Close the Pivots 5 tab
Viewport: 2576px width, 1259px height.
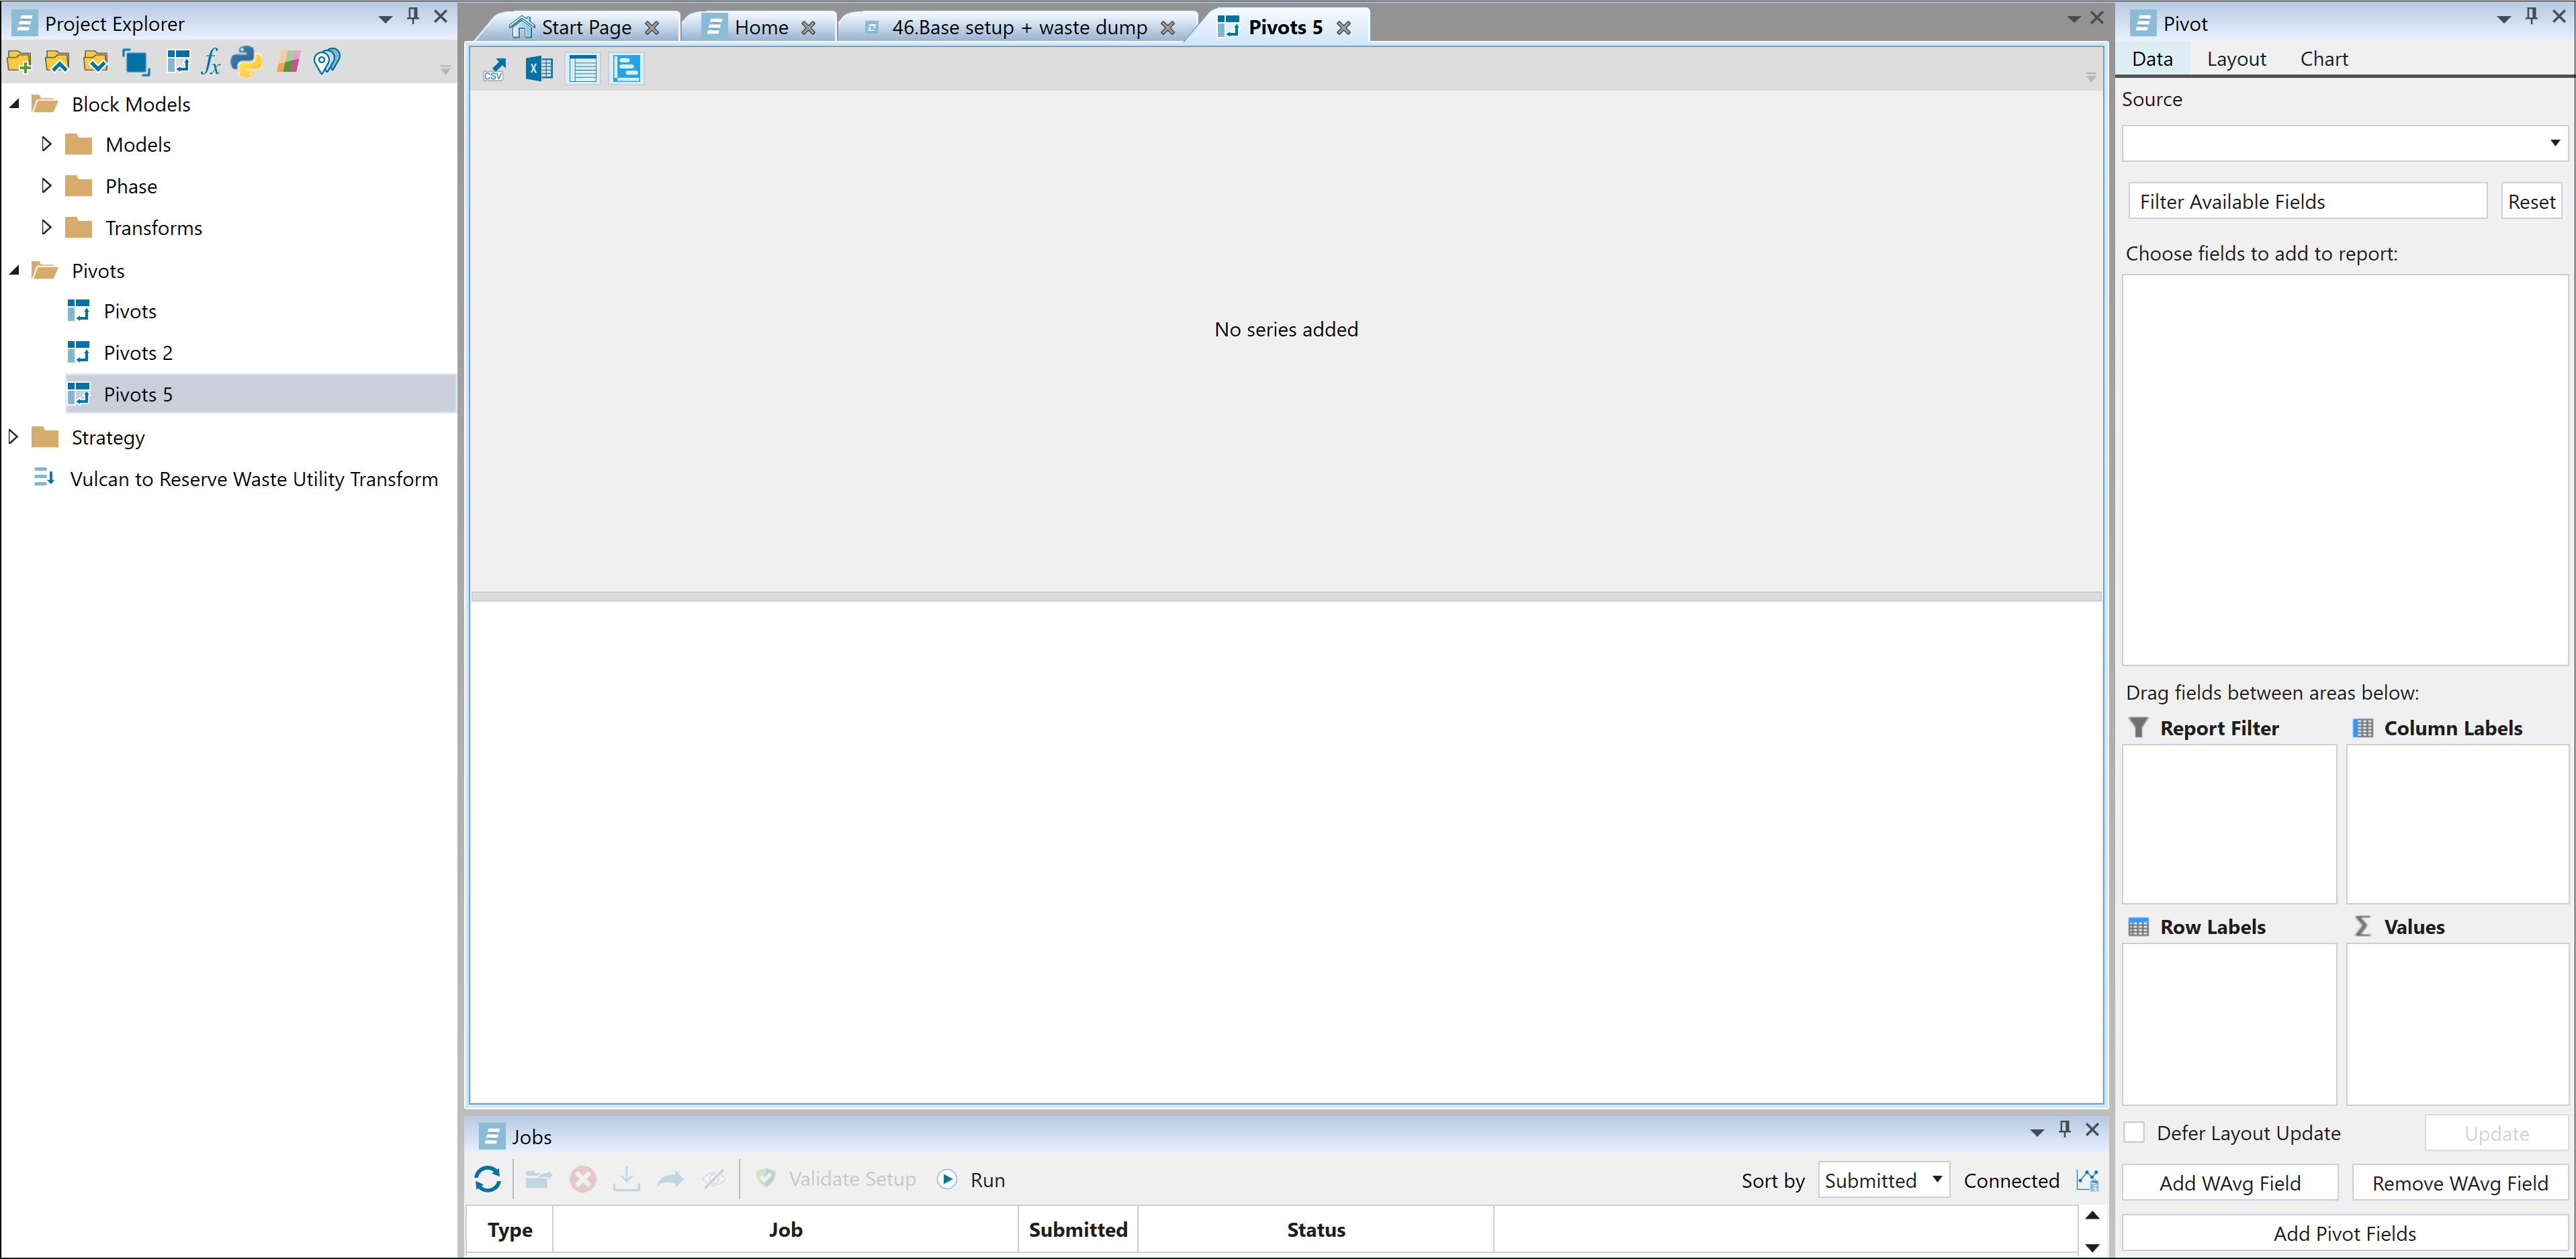(1344, 28)
